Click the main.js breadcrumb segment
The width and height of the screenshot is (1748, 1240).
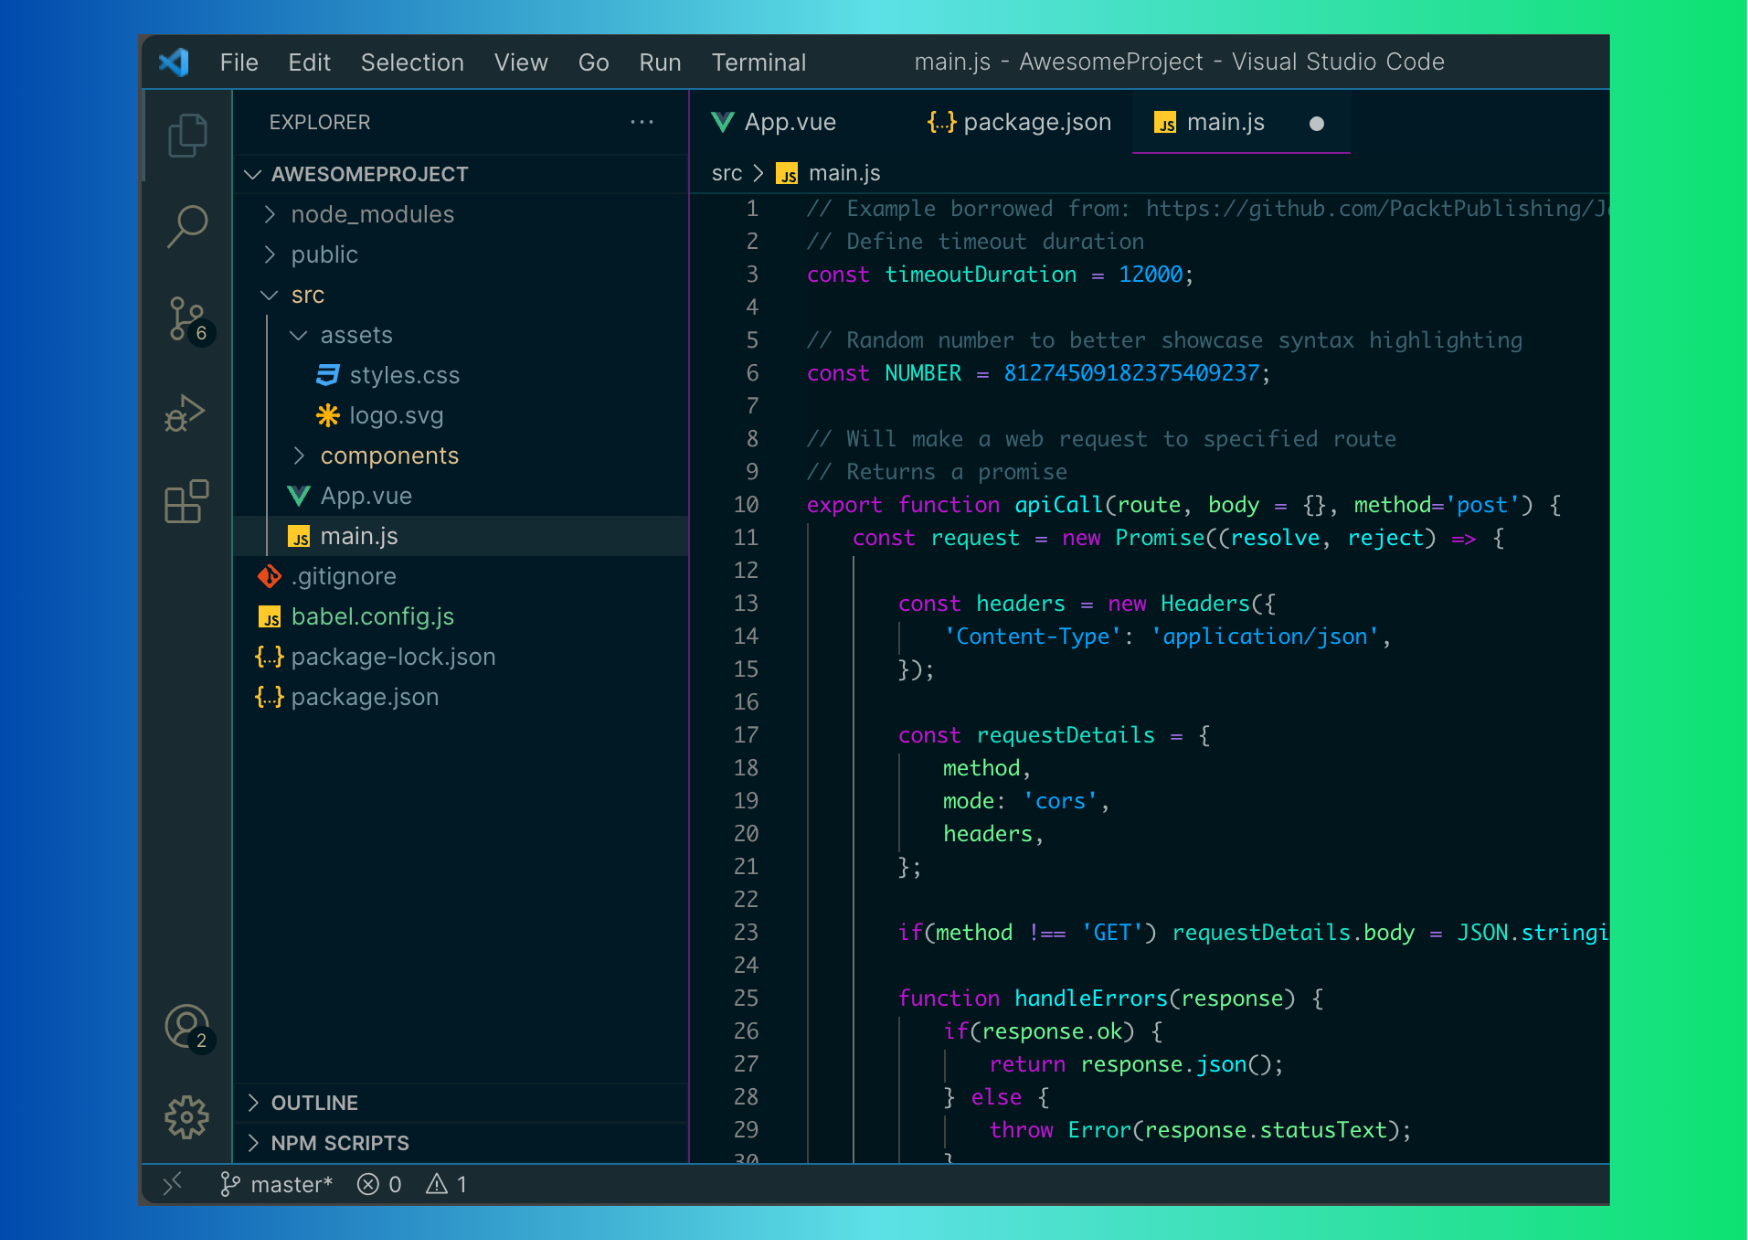click(x=844, y=173)
